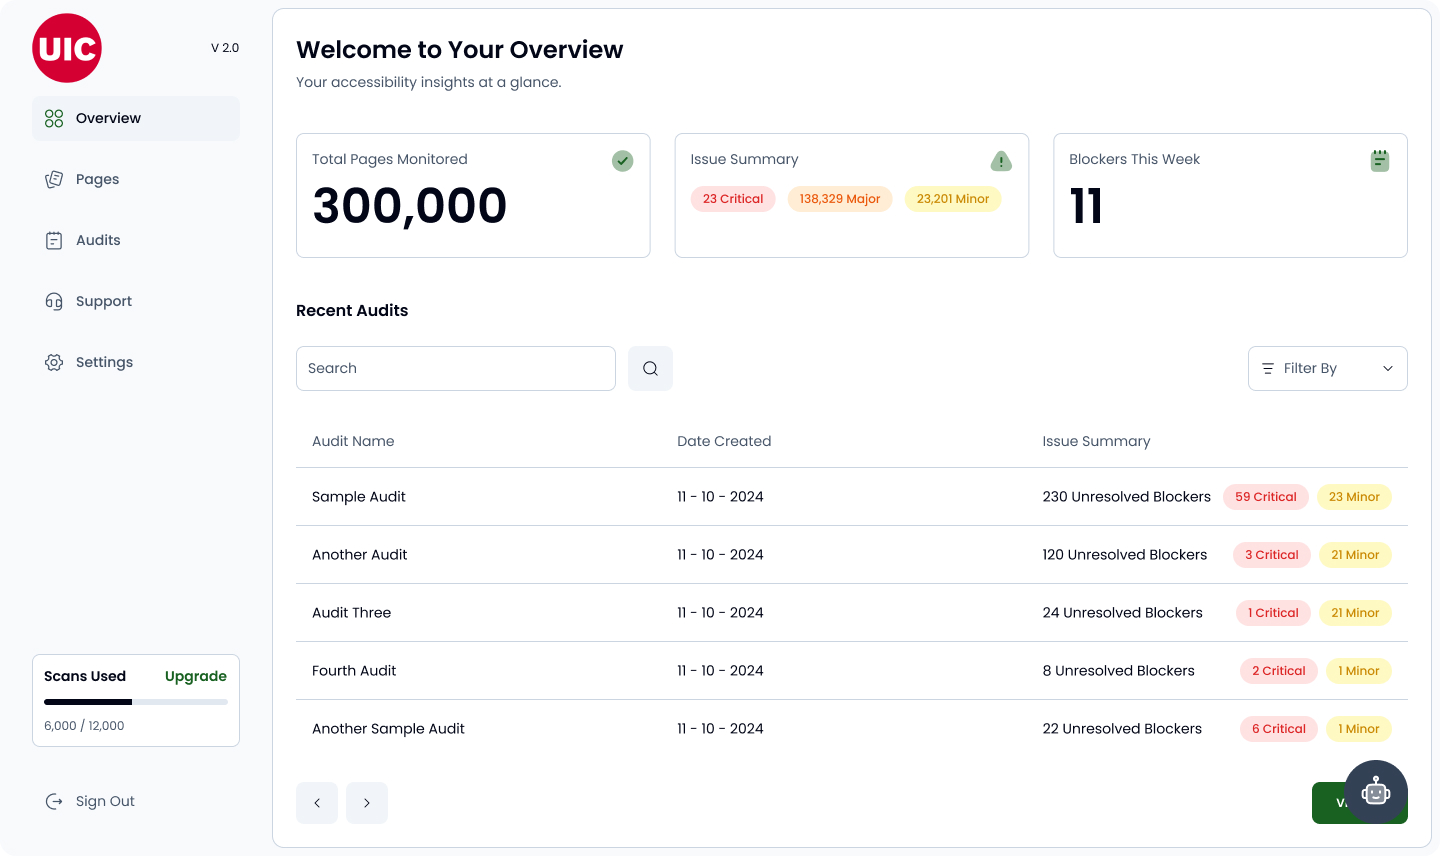Open the Sample Audit row
The image size is (1440, 856).
coord(852,497)
